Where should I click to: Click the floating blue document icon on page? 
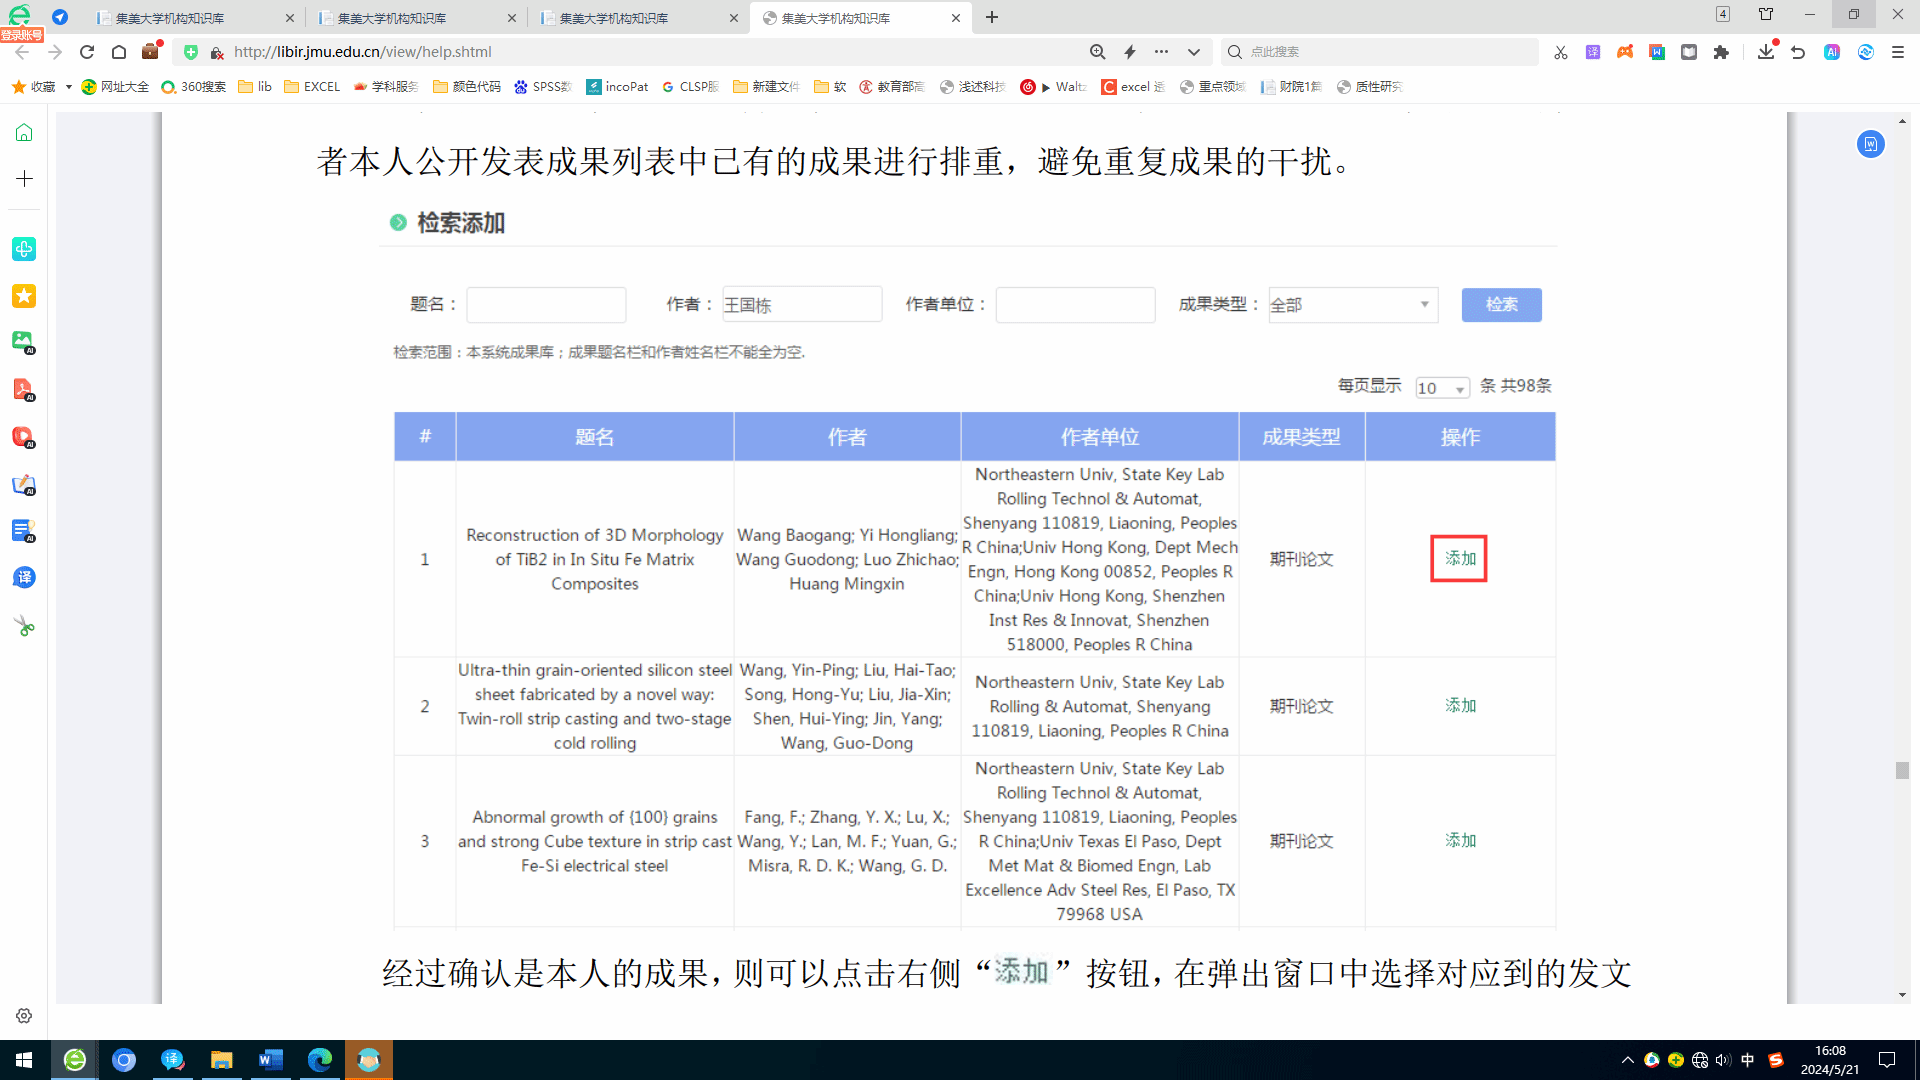(x=1871, y=144)
